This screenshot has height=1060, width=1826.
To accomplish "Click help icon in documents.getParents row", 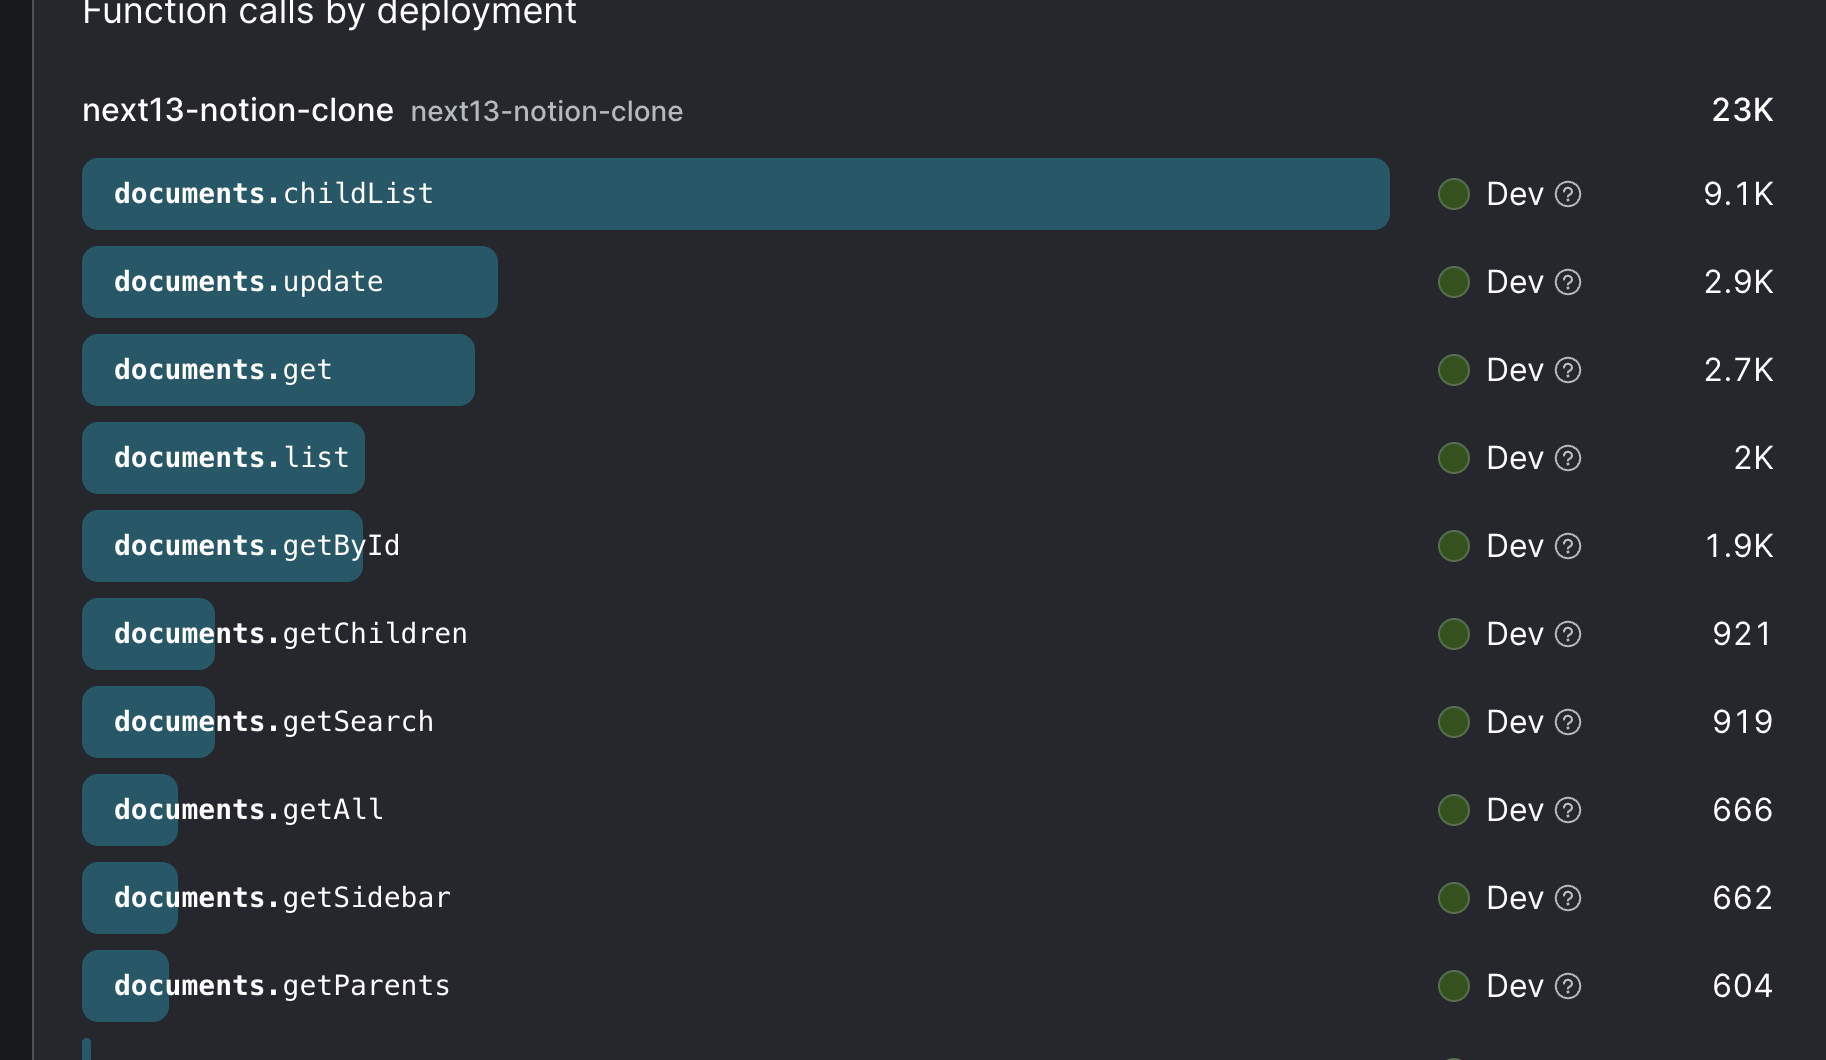I will [x=1568, y=986].
